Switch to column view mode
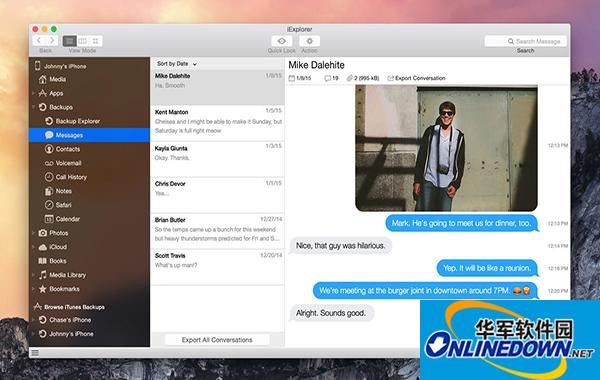Viewport: 600px width, 380px height. point(82,41)
